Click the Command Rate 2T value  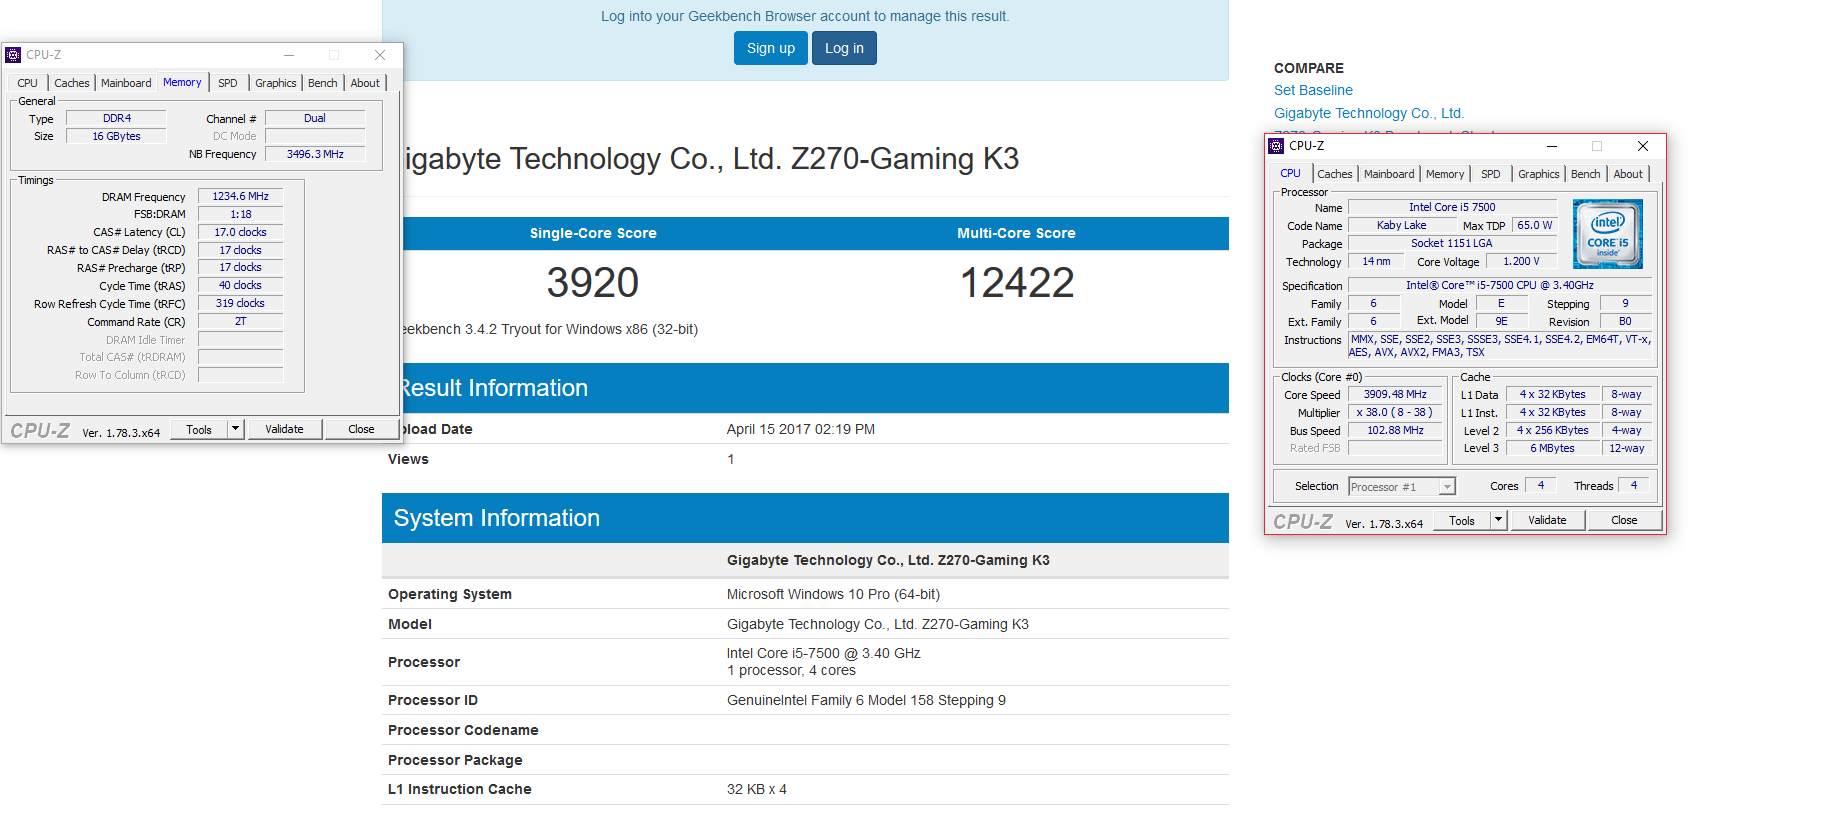pos(241,321)
